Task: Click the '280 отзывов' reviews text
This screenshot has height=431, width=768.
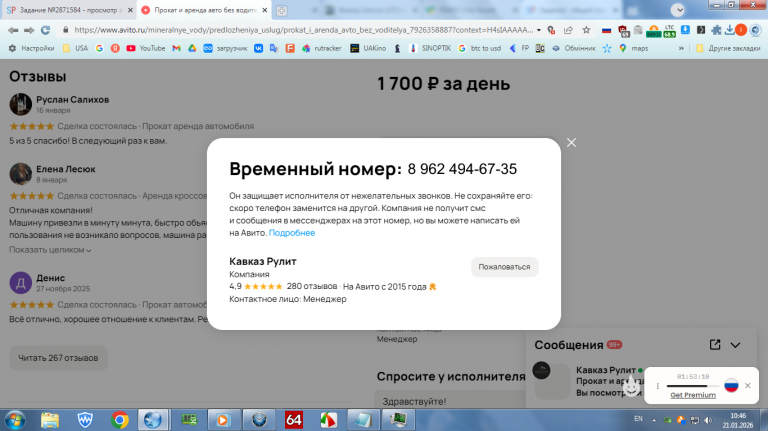Action: [x=312, y=286]
